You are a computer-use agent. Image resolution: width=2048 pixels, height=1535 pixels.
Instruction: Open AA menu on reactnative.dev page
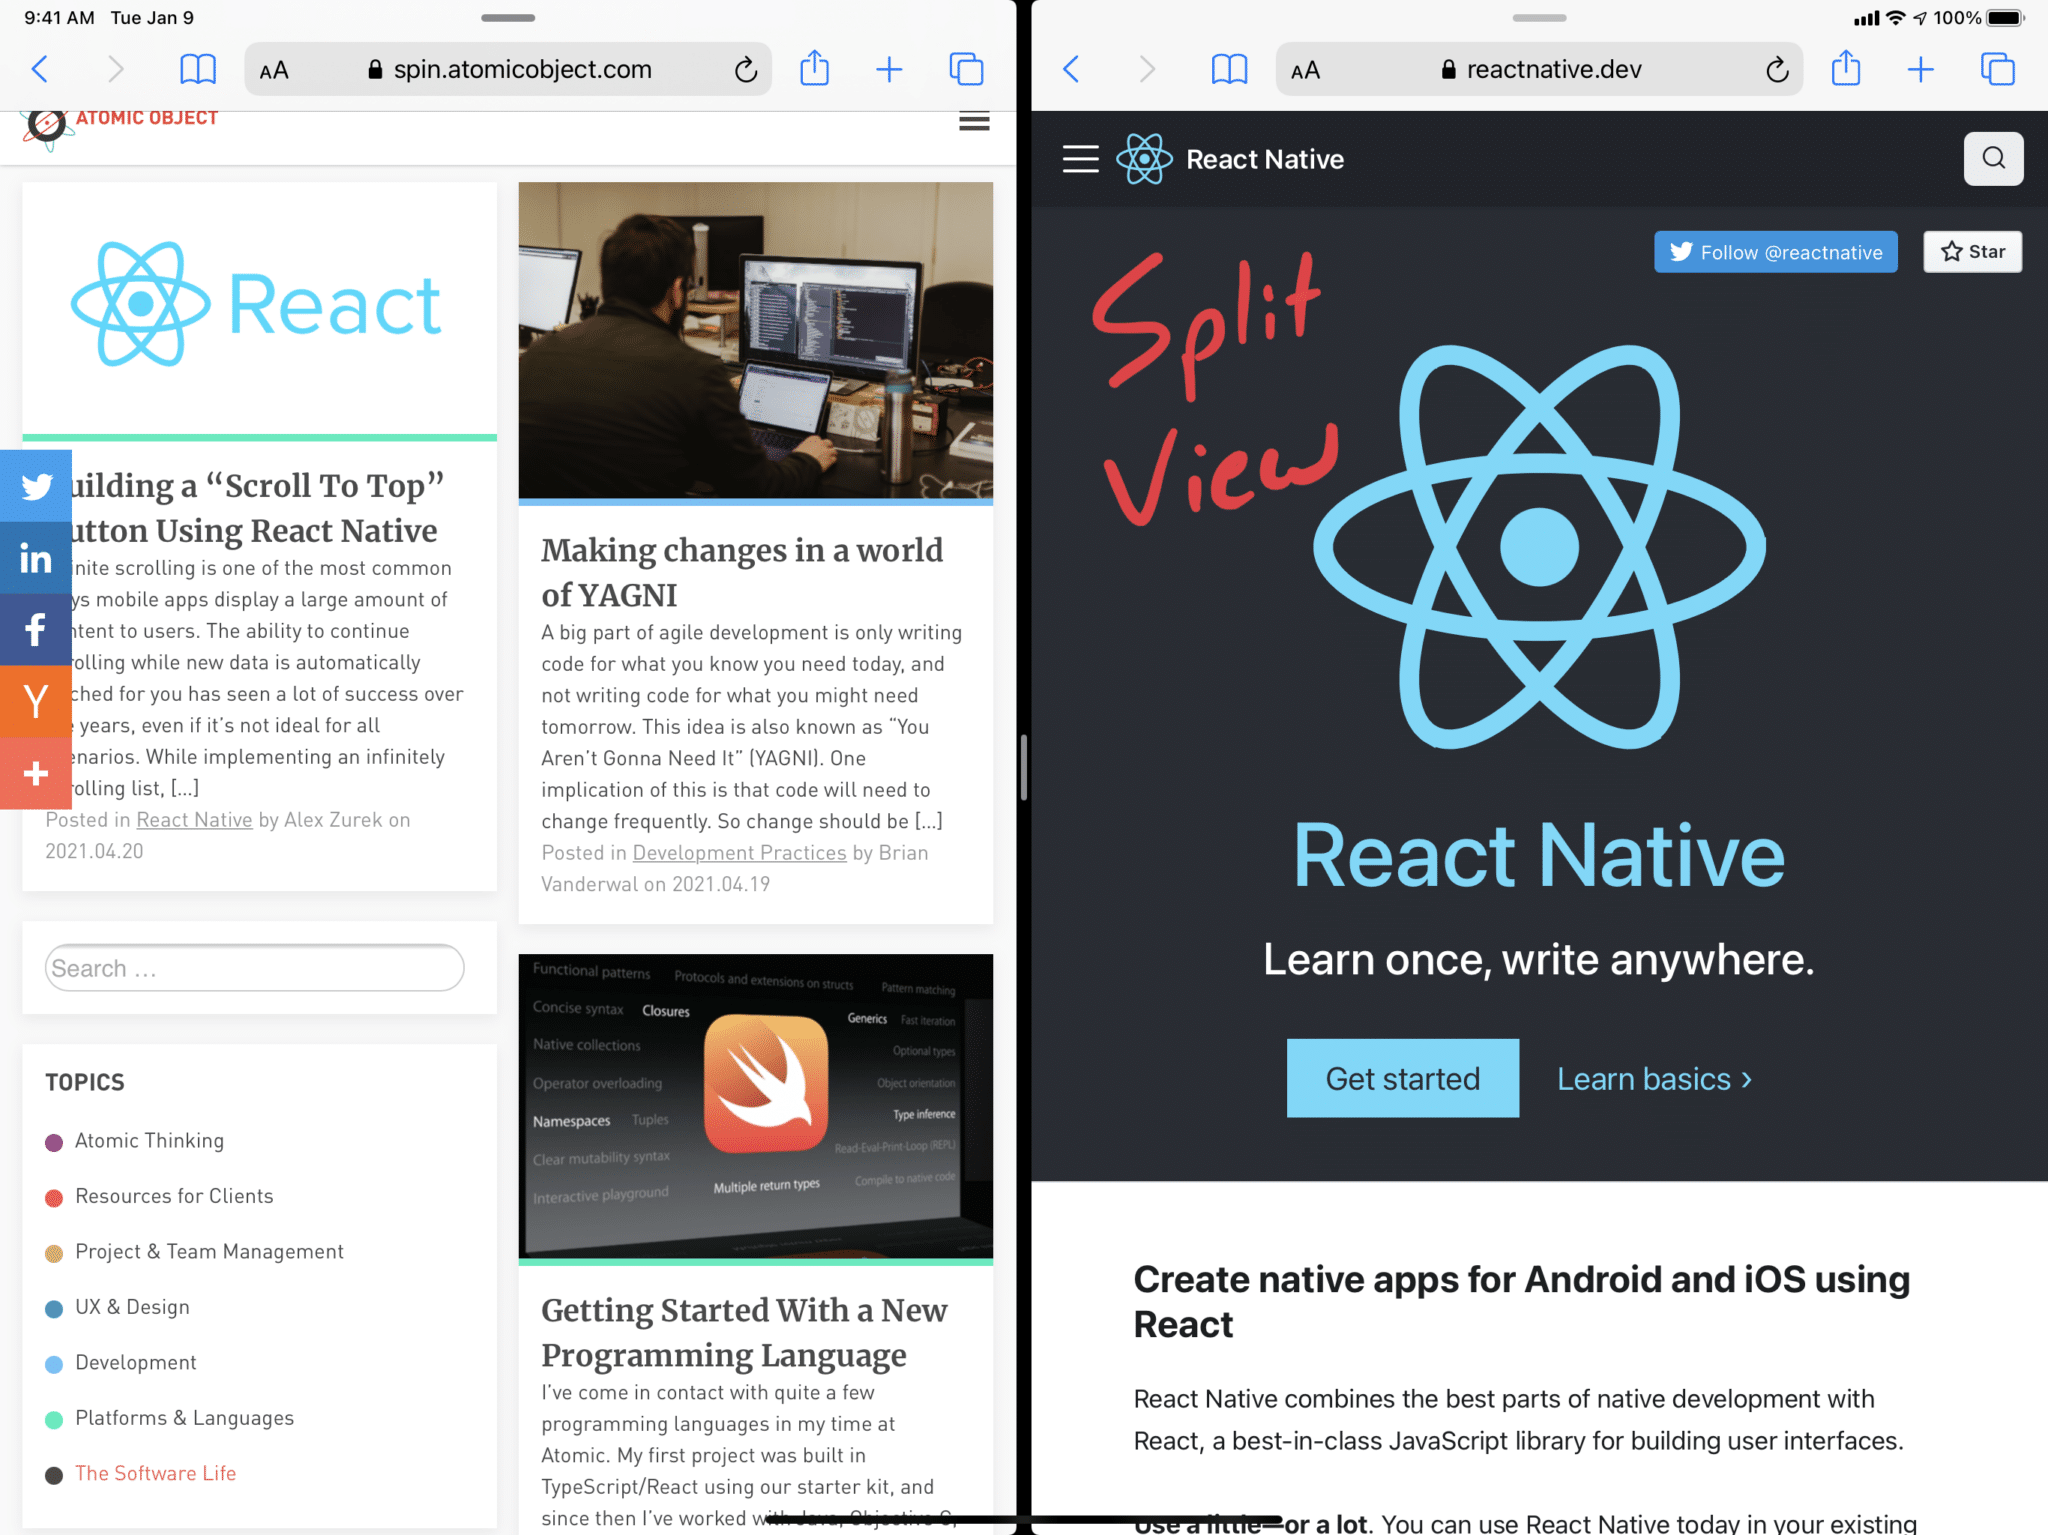1305,70
